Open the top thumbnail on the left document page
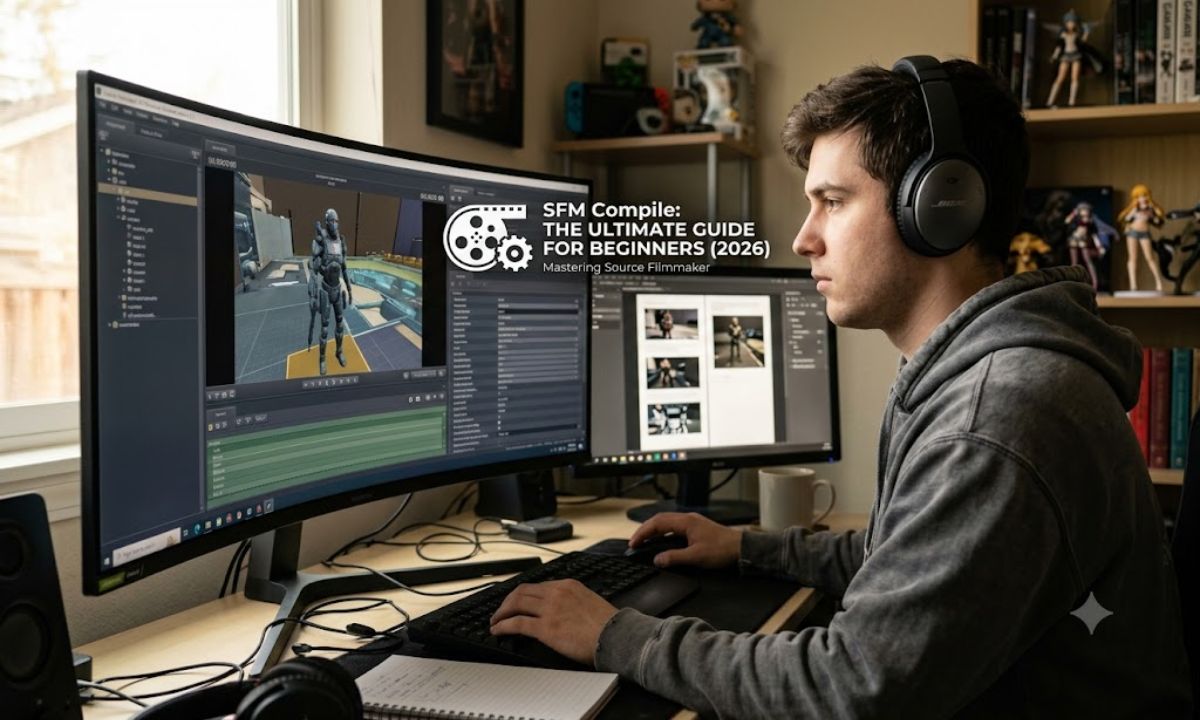1200x720 pixels. 671,323
